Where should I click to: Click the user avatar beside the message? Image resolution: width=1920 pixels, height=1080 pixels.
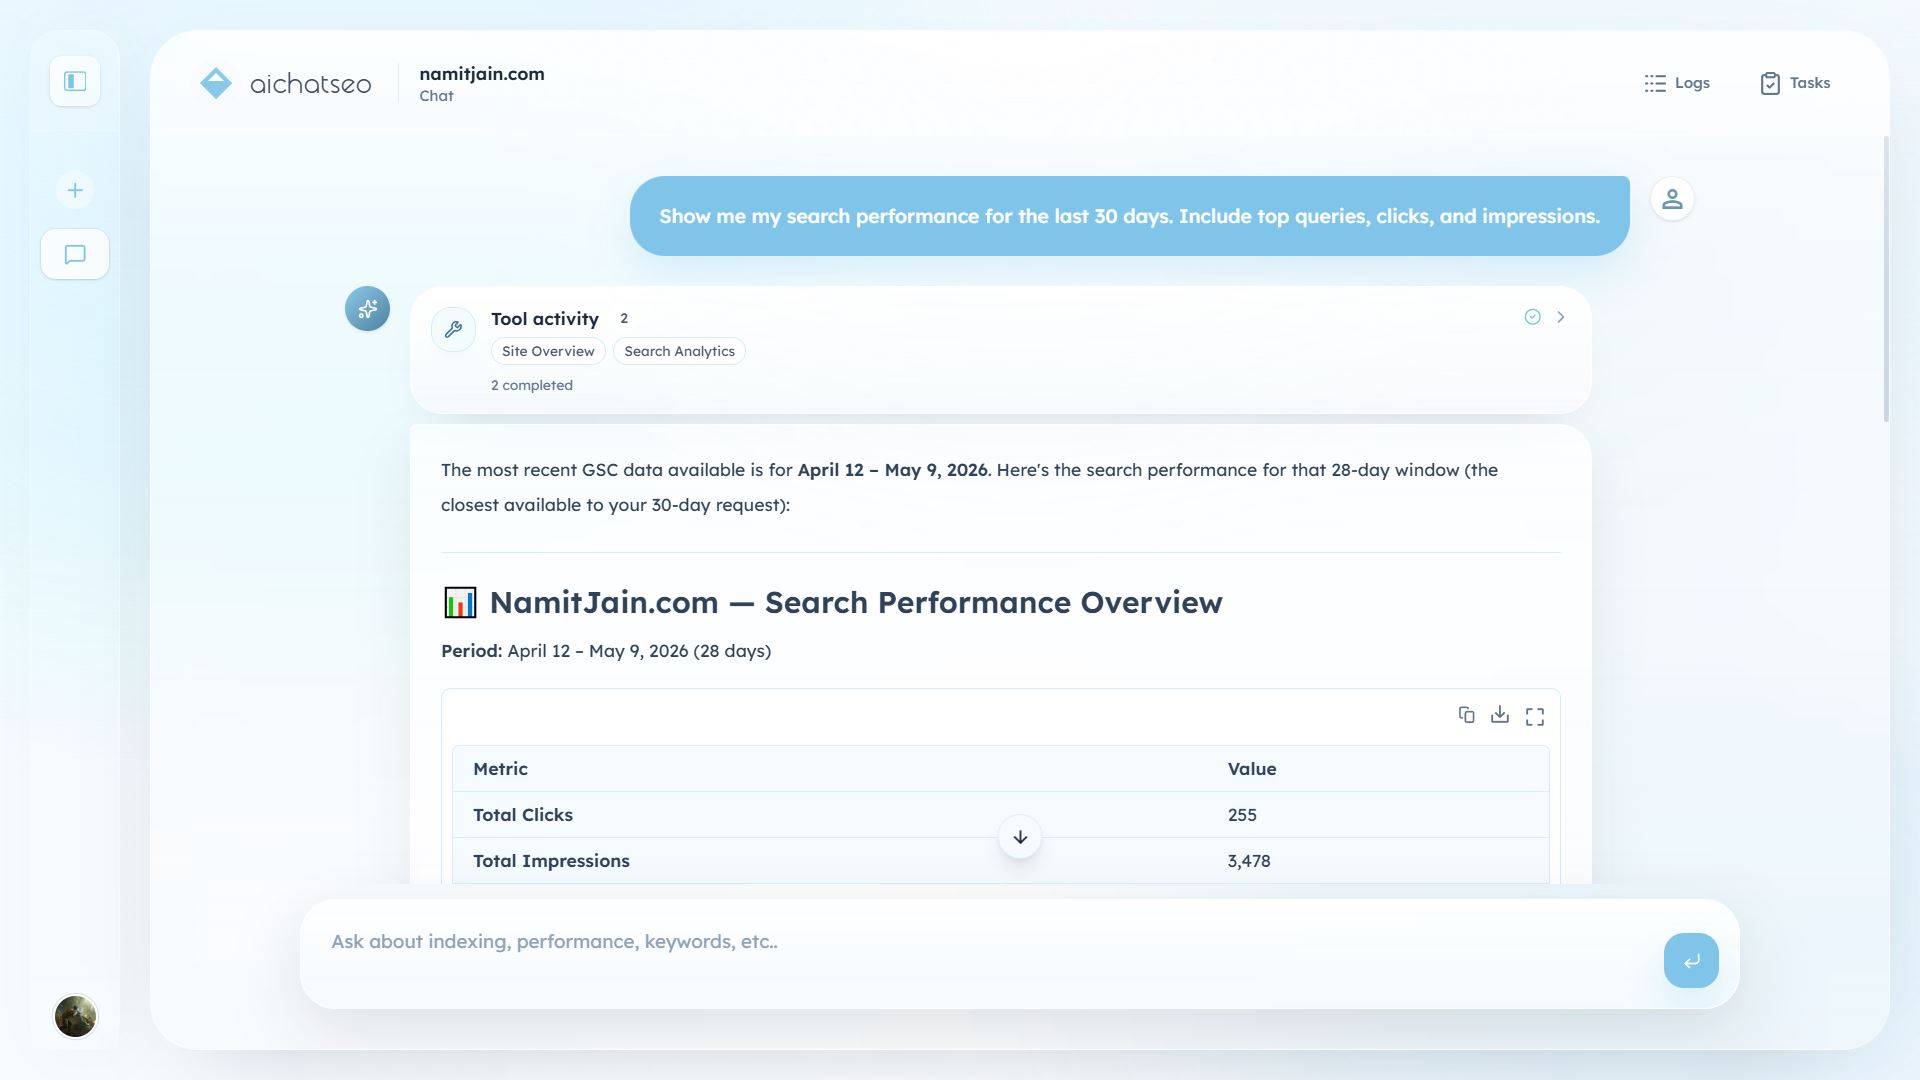[1672, 199]
